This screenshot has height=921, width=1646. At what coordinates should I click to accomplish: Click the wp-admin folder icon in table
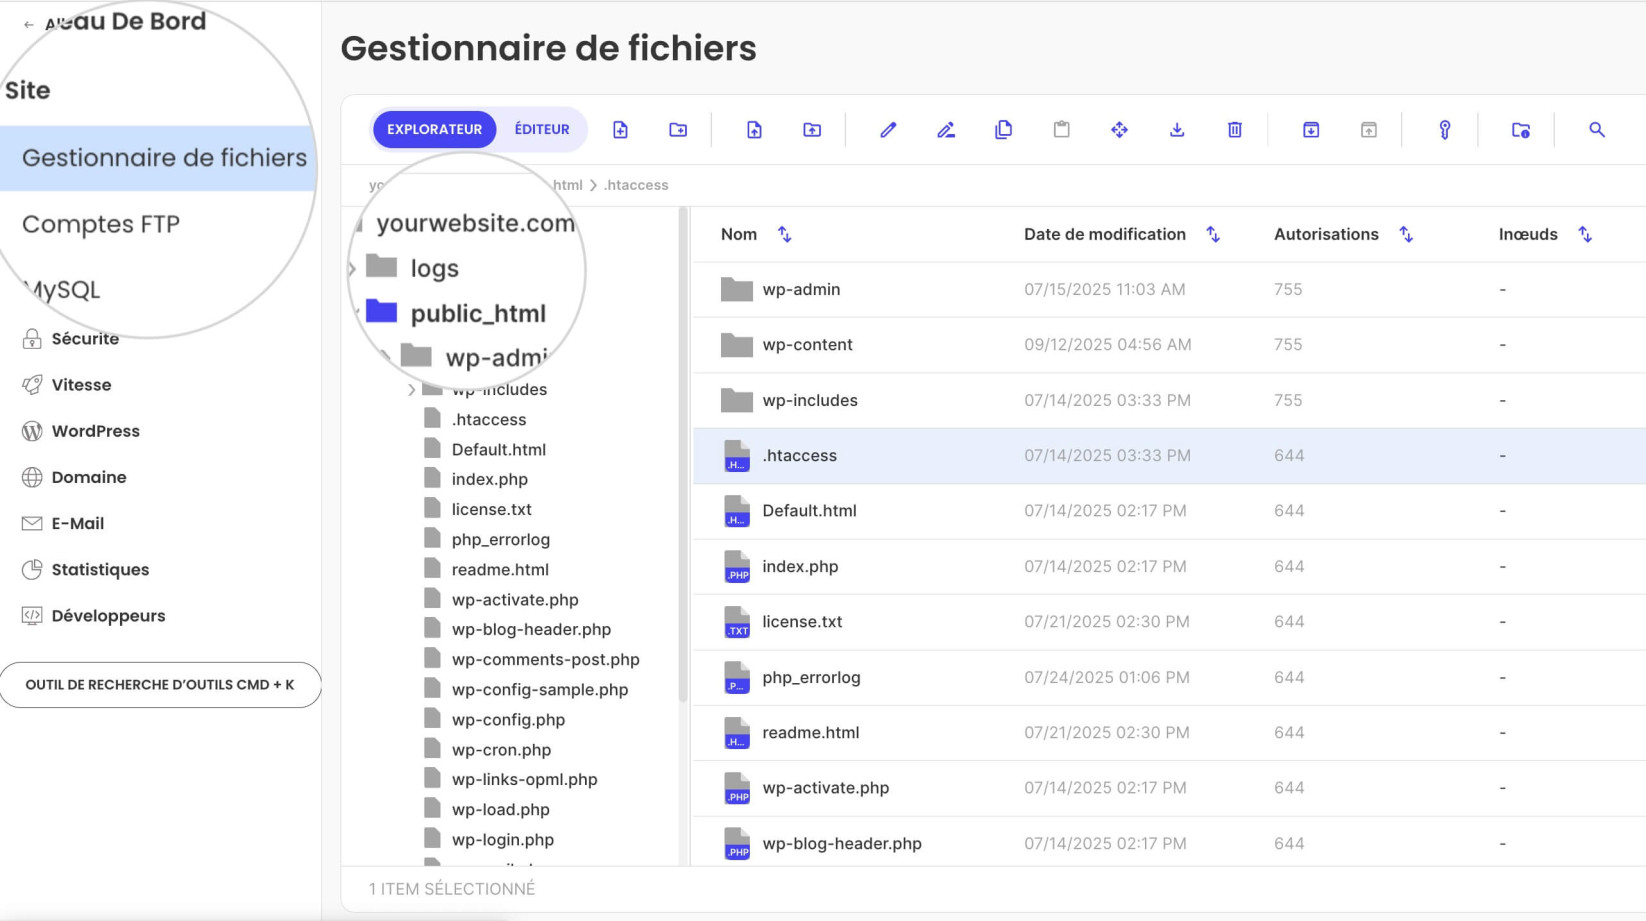pos(737,289)
